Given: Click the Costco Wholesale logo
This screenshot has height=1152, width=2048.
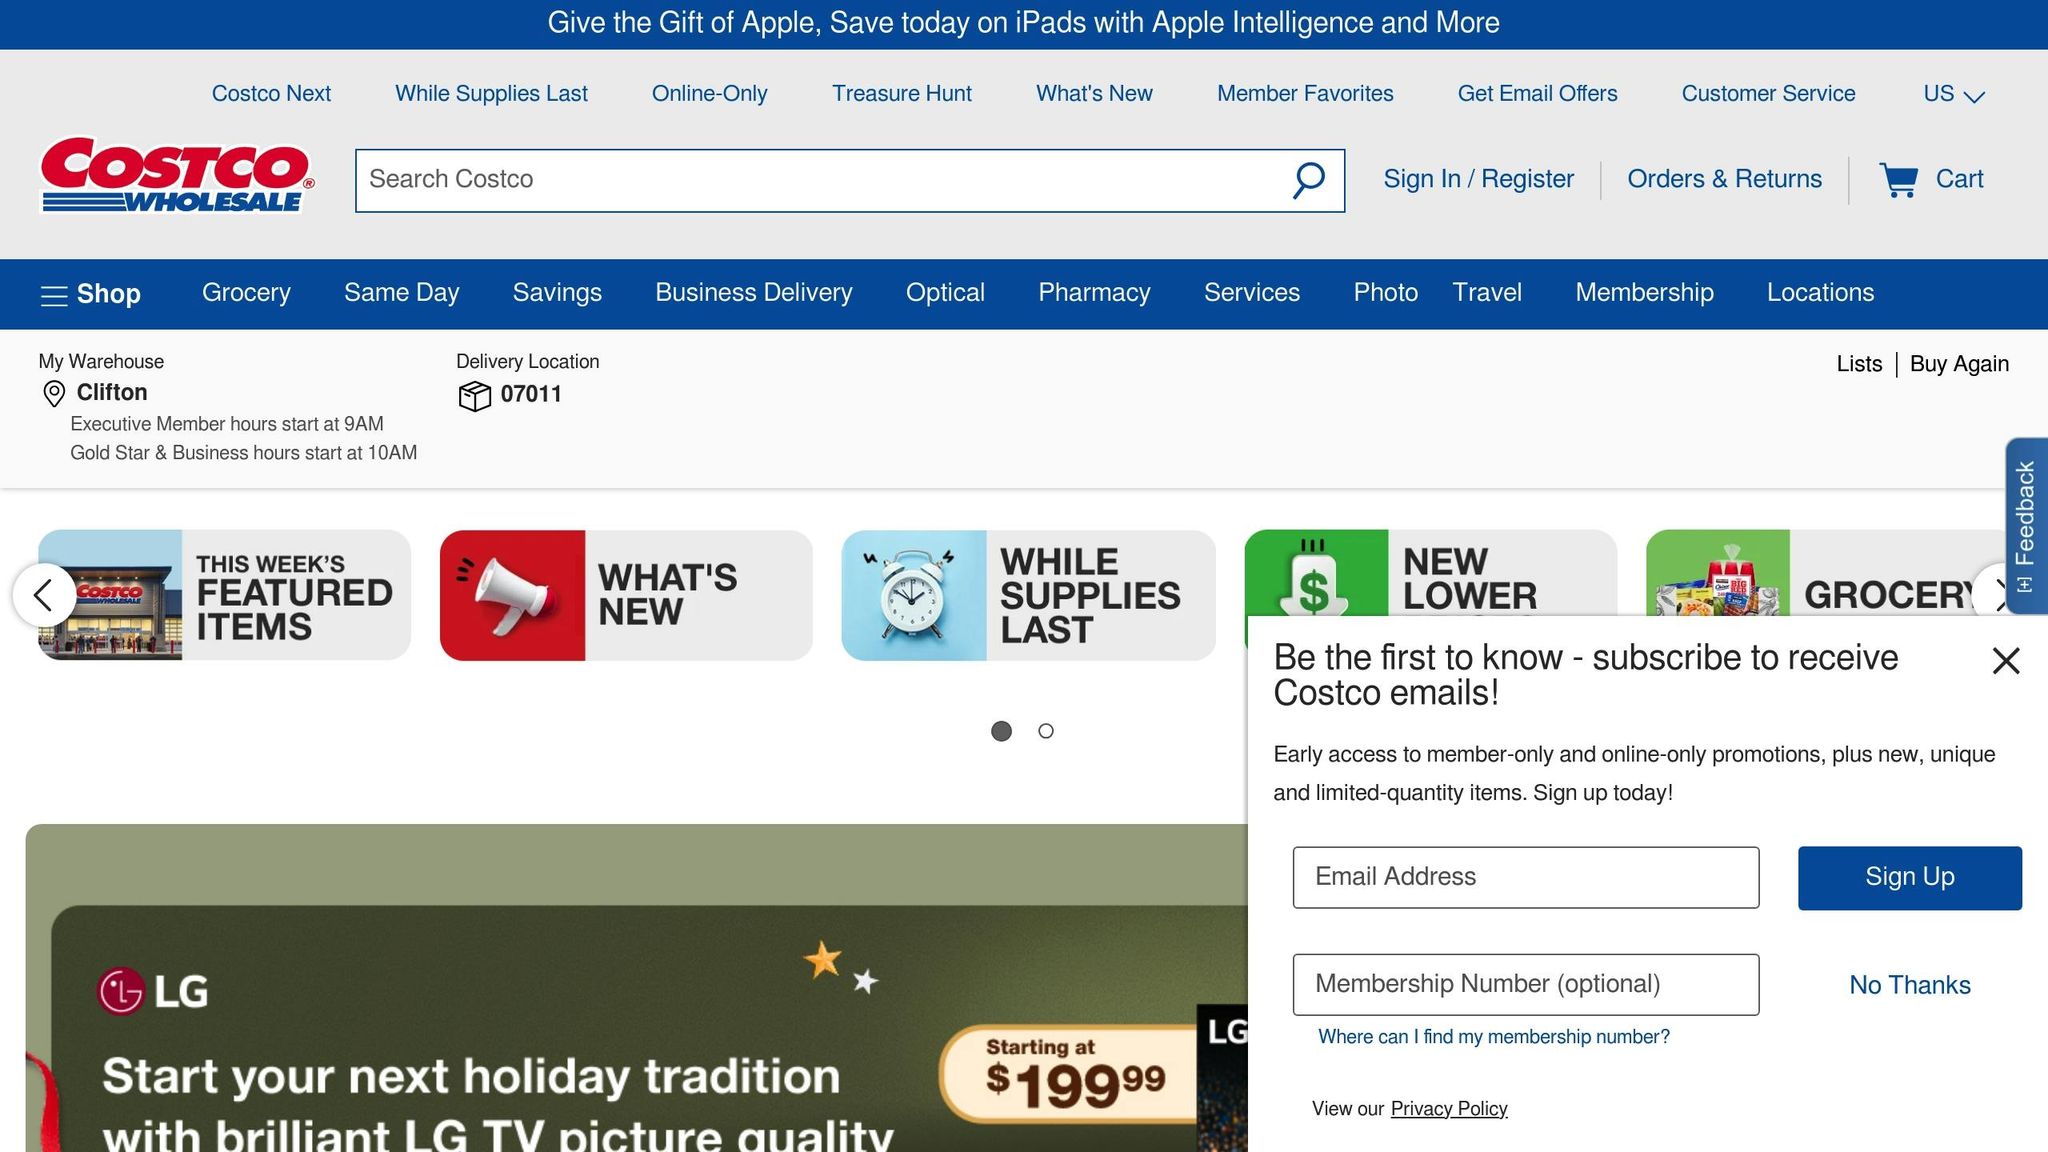Looking at the screenshot, I should click(x=177, y=175).
